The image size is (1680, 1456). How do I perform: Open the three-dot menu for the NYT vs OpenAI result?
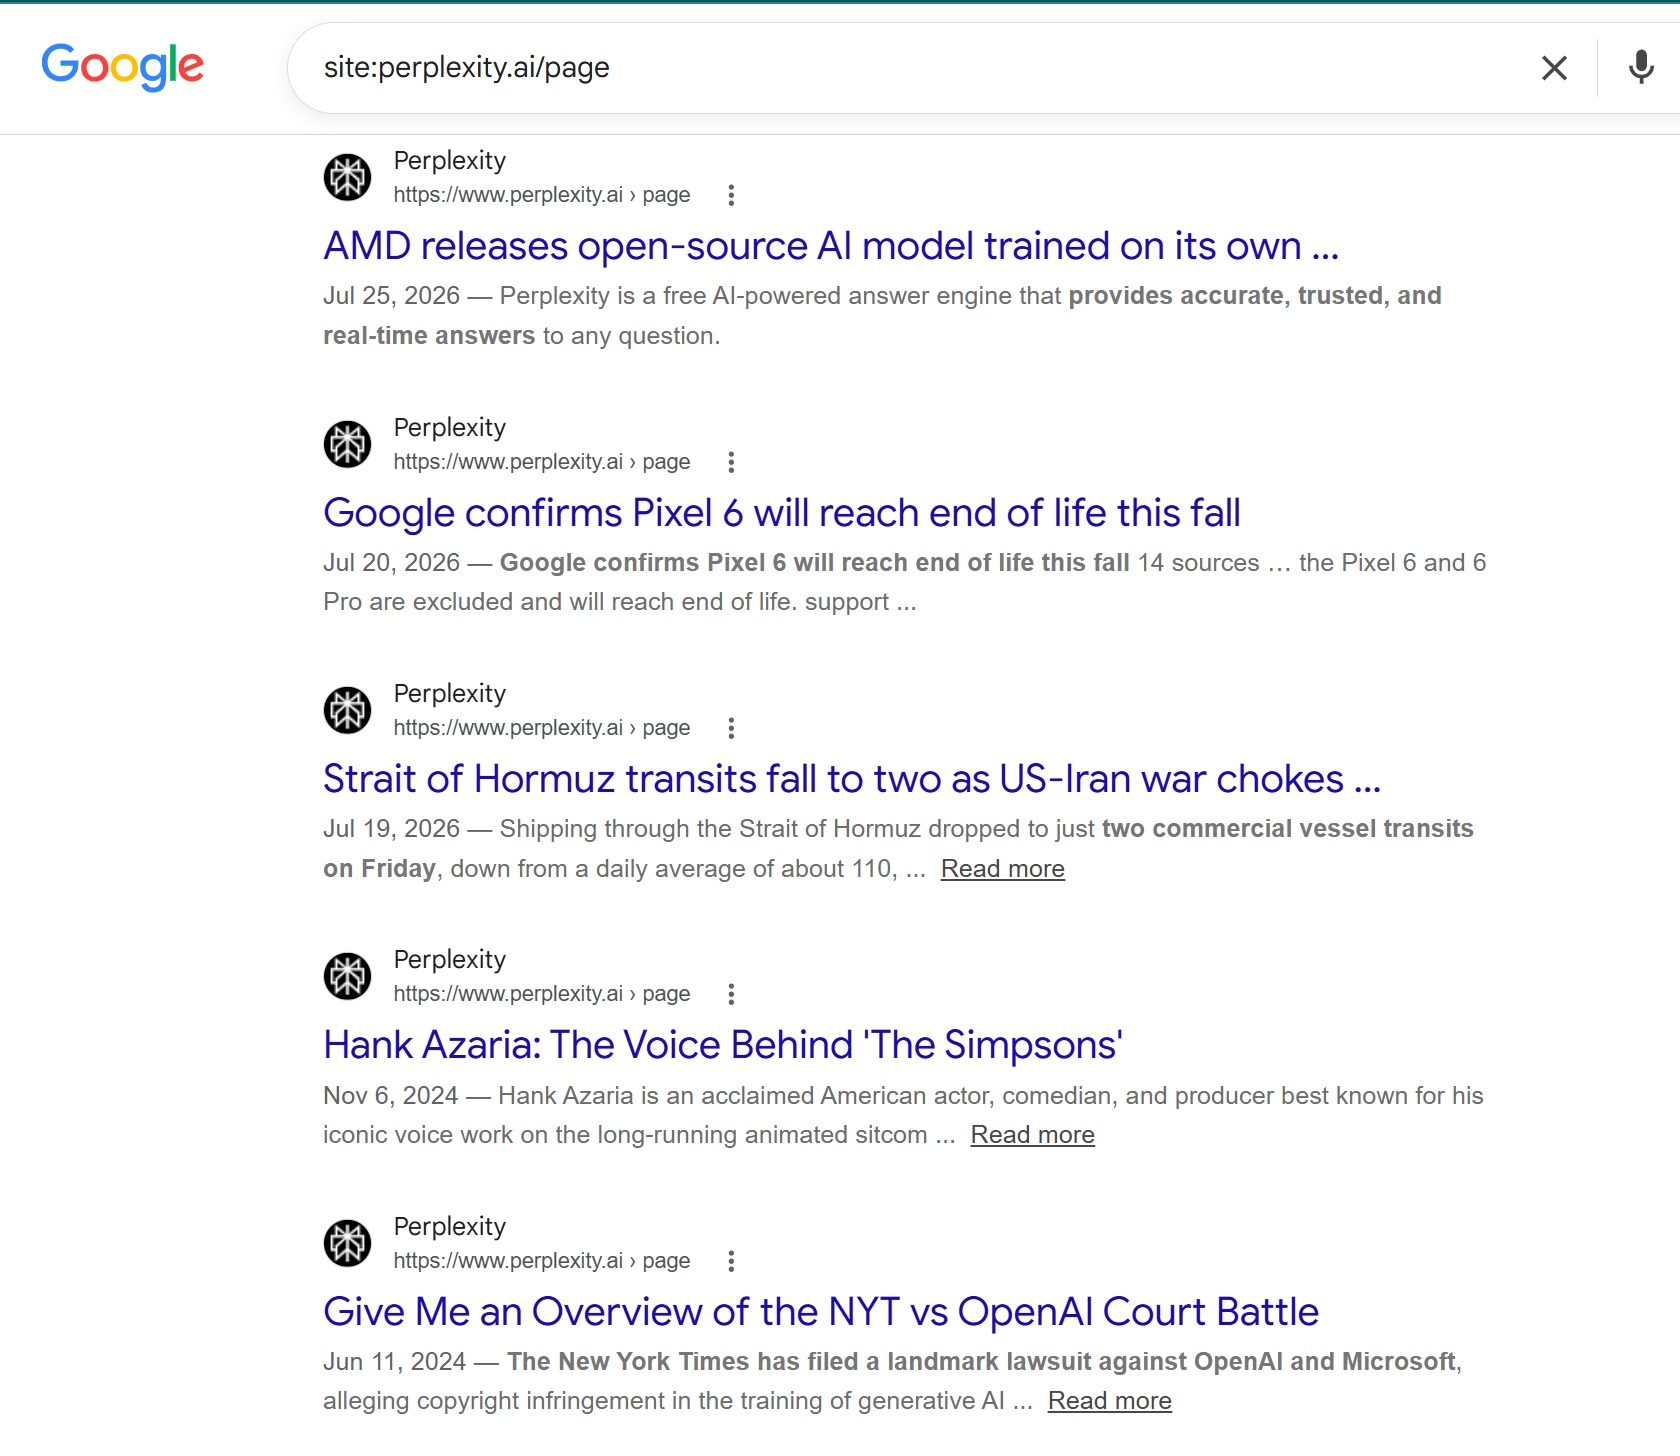tap(731, 1261)
